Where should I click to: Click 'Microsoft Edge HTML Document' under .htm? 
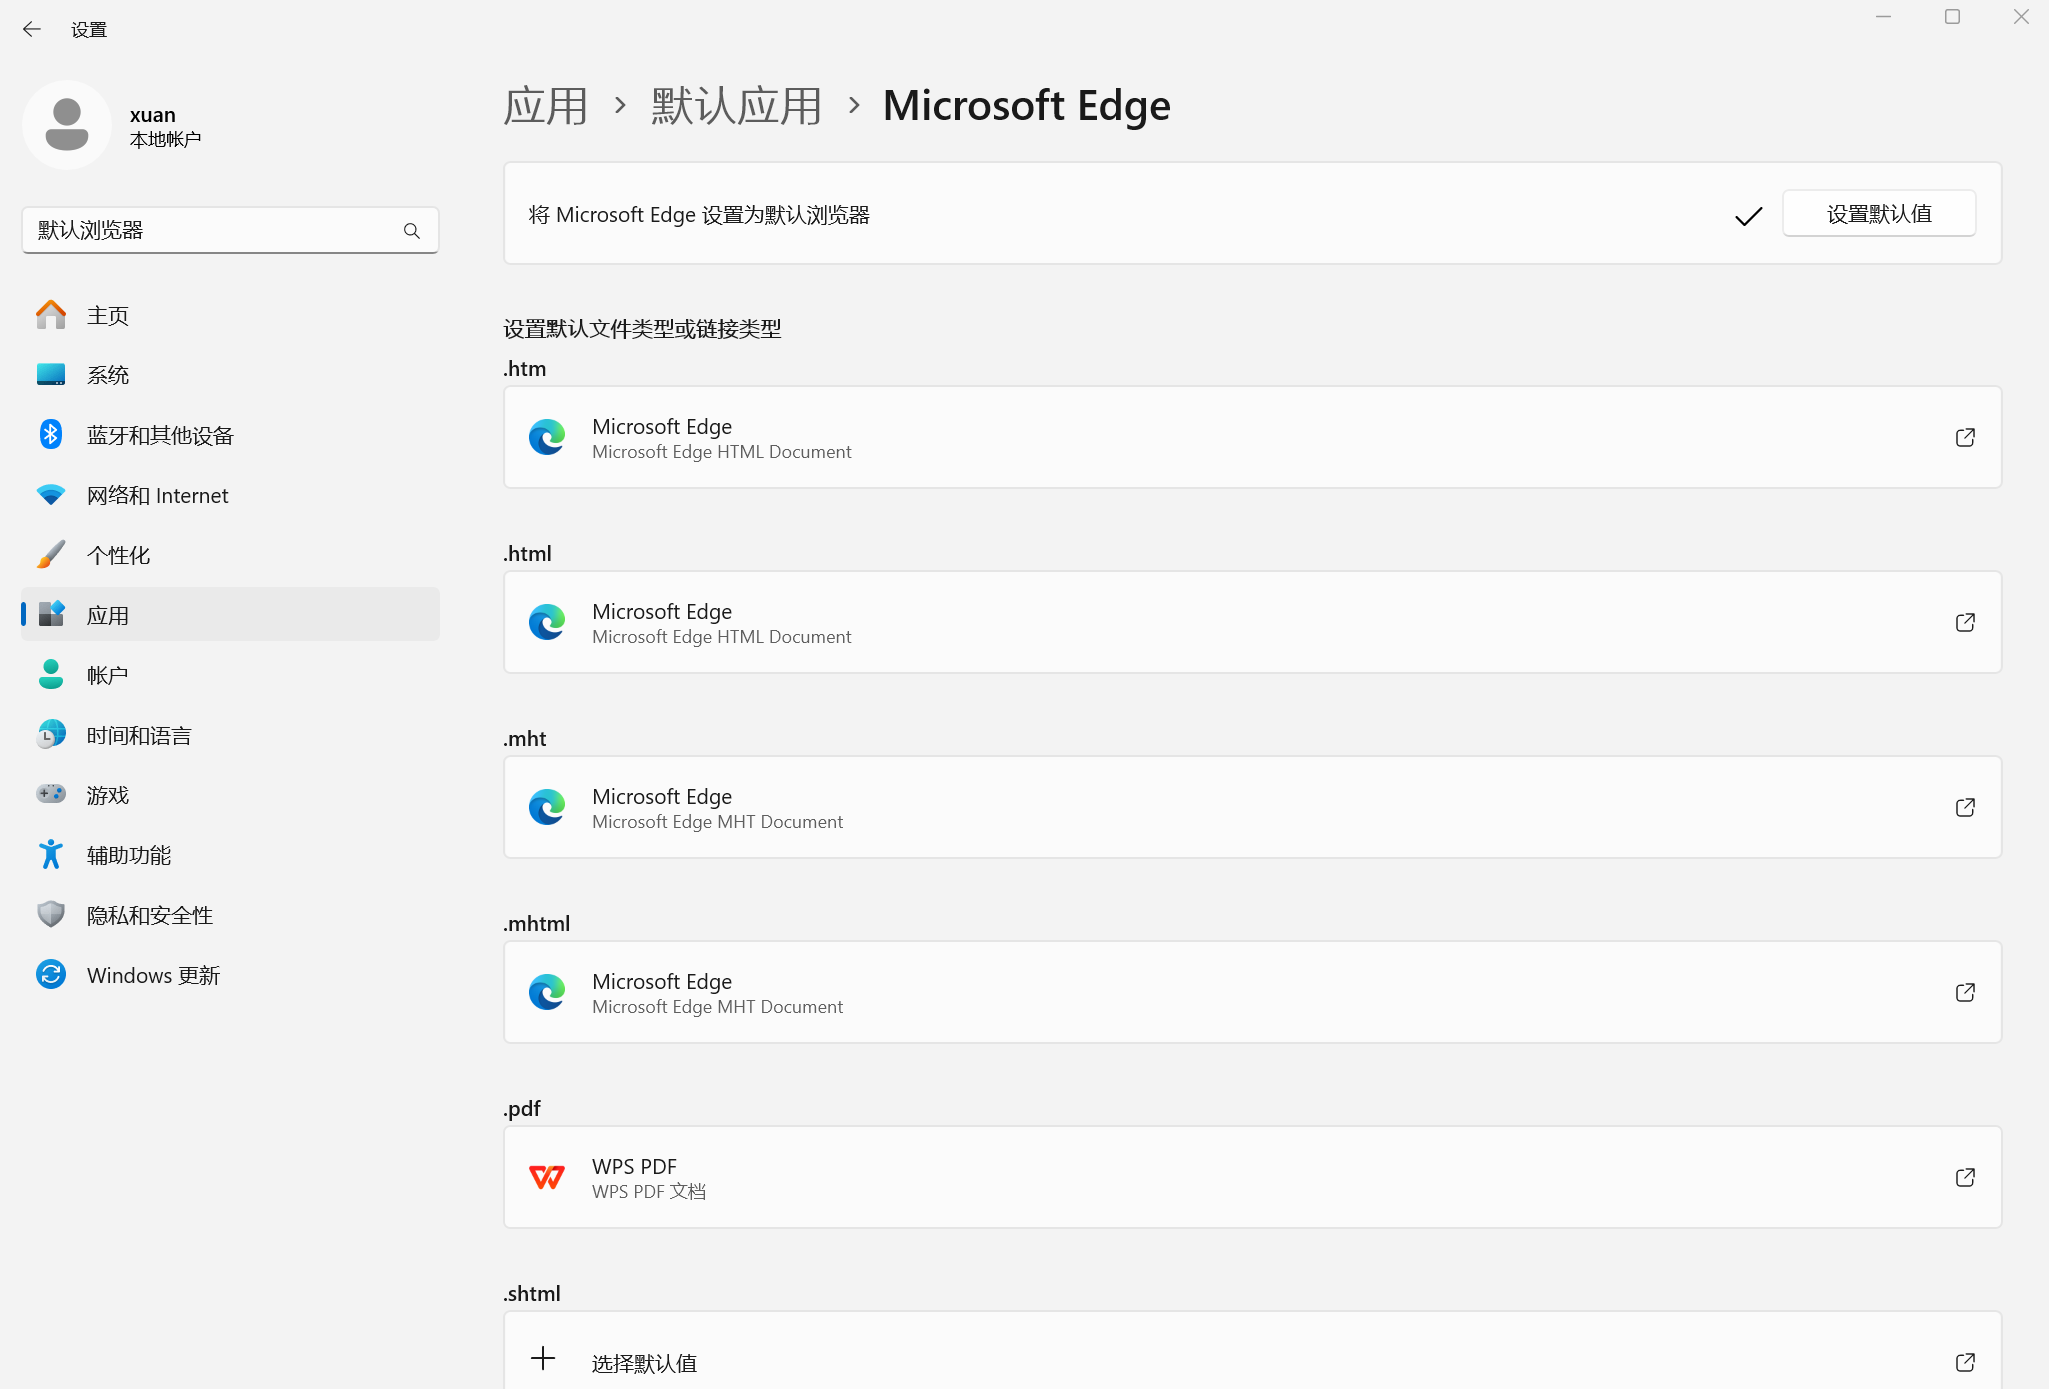coord(721,452)
